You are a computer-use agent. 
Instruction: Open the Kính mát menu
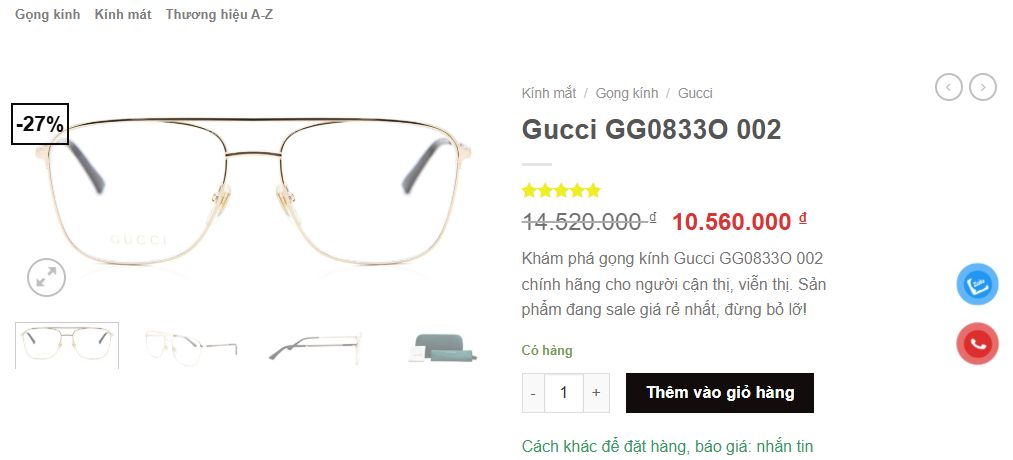pyautogui.click(x=123, y=14)
